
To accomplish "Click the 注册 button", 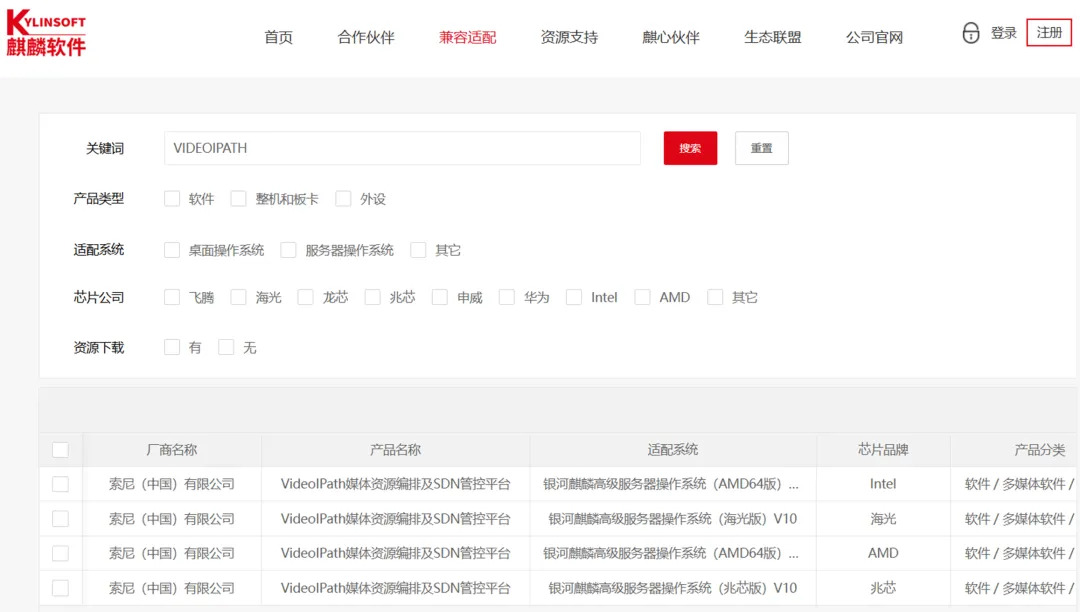I will click(1049, 32).
